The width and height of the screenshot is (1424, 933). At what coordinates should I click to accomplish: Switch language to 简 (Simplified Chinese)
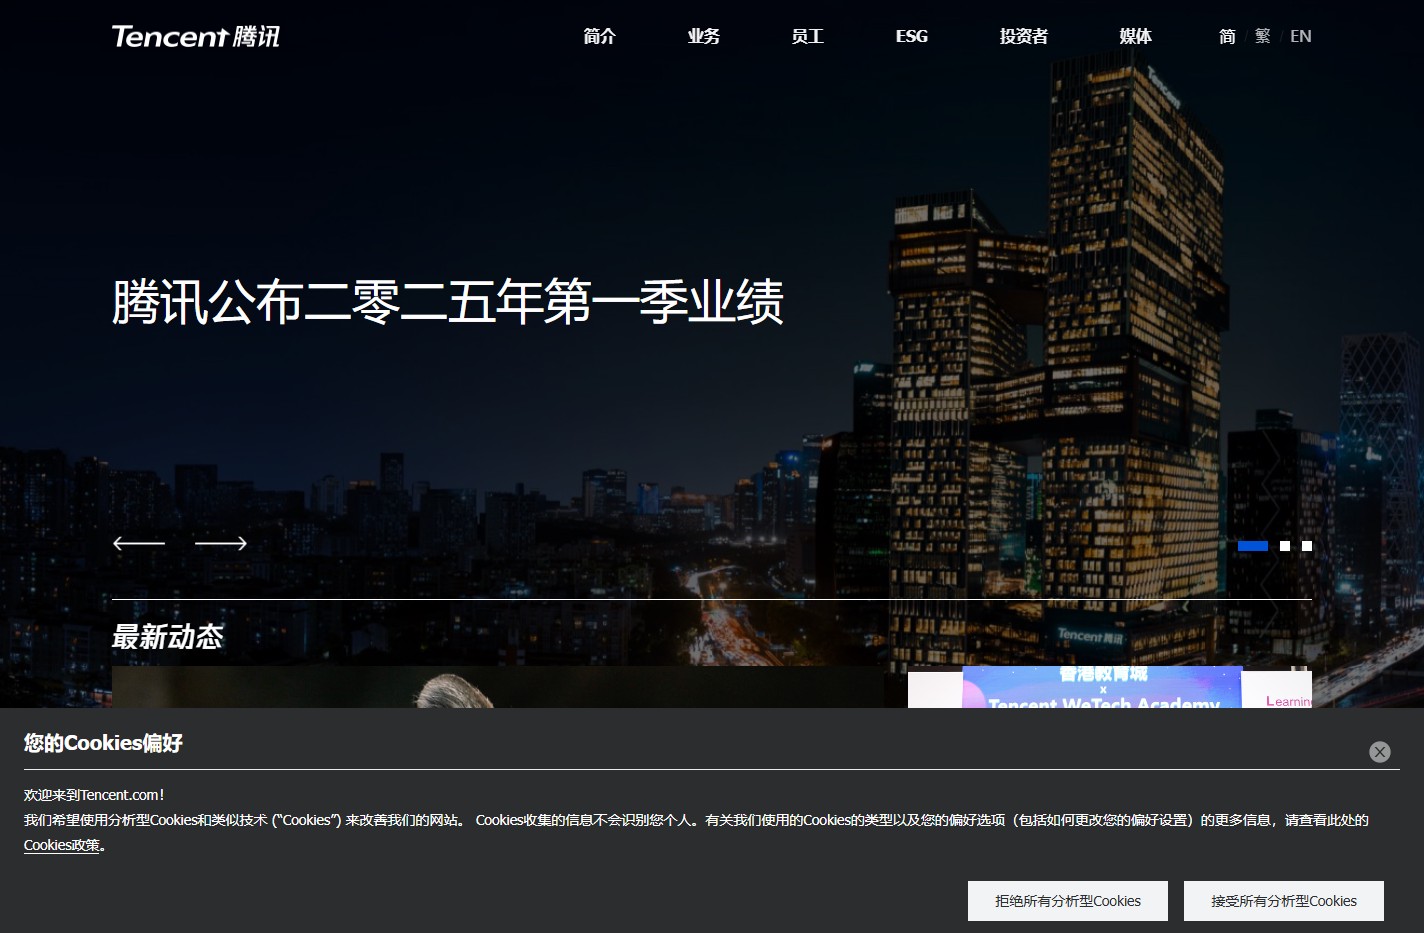pos(1227,36)
